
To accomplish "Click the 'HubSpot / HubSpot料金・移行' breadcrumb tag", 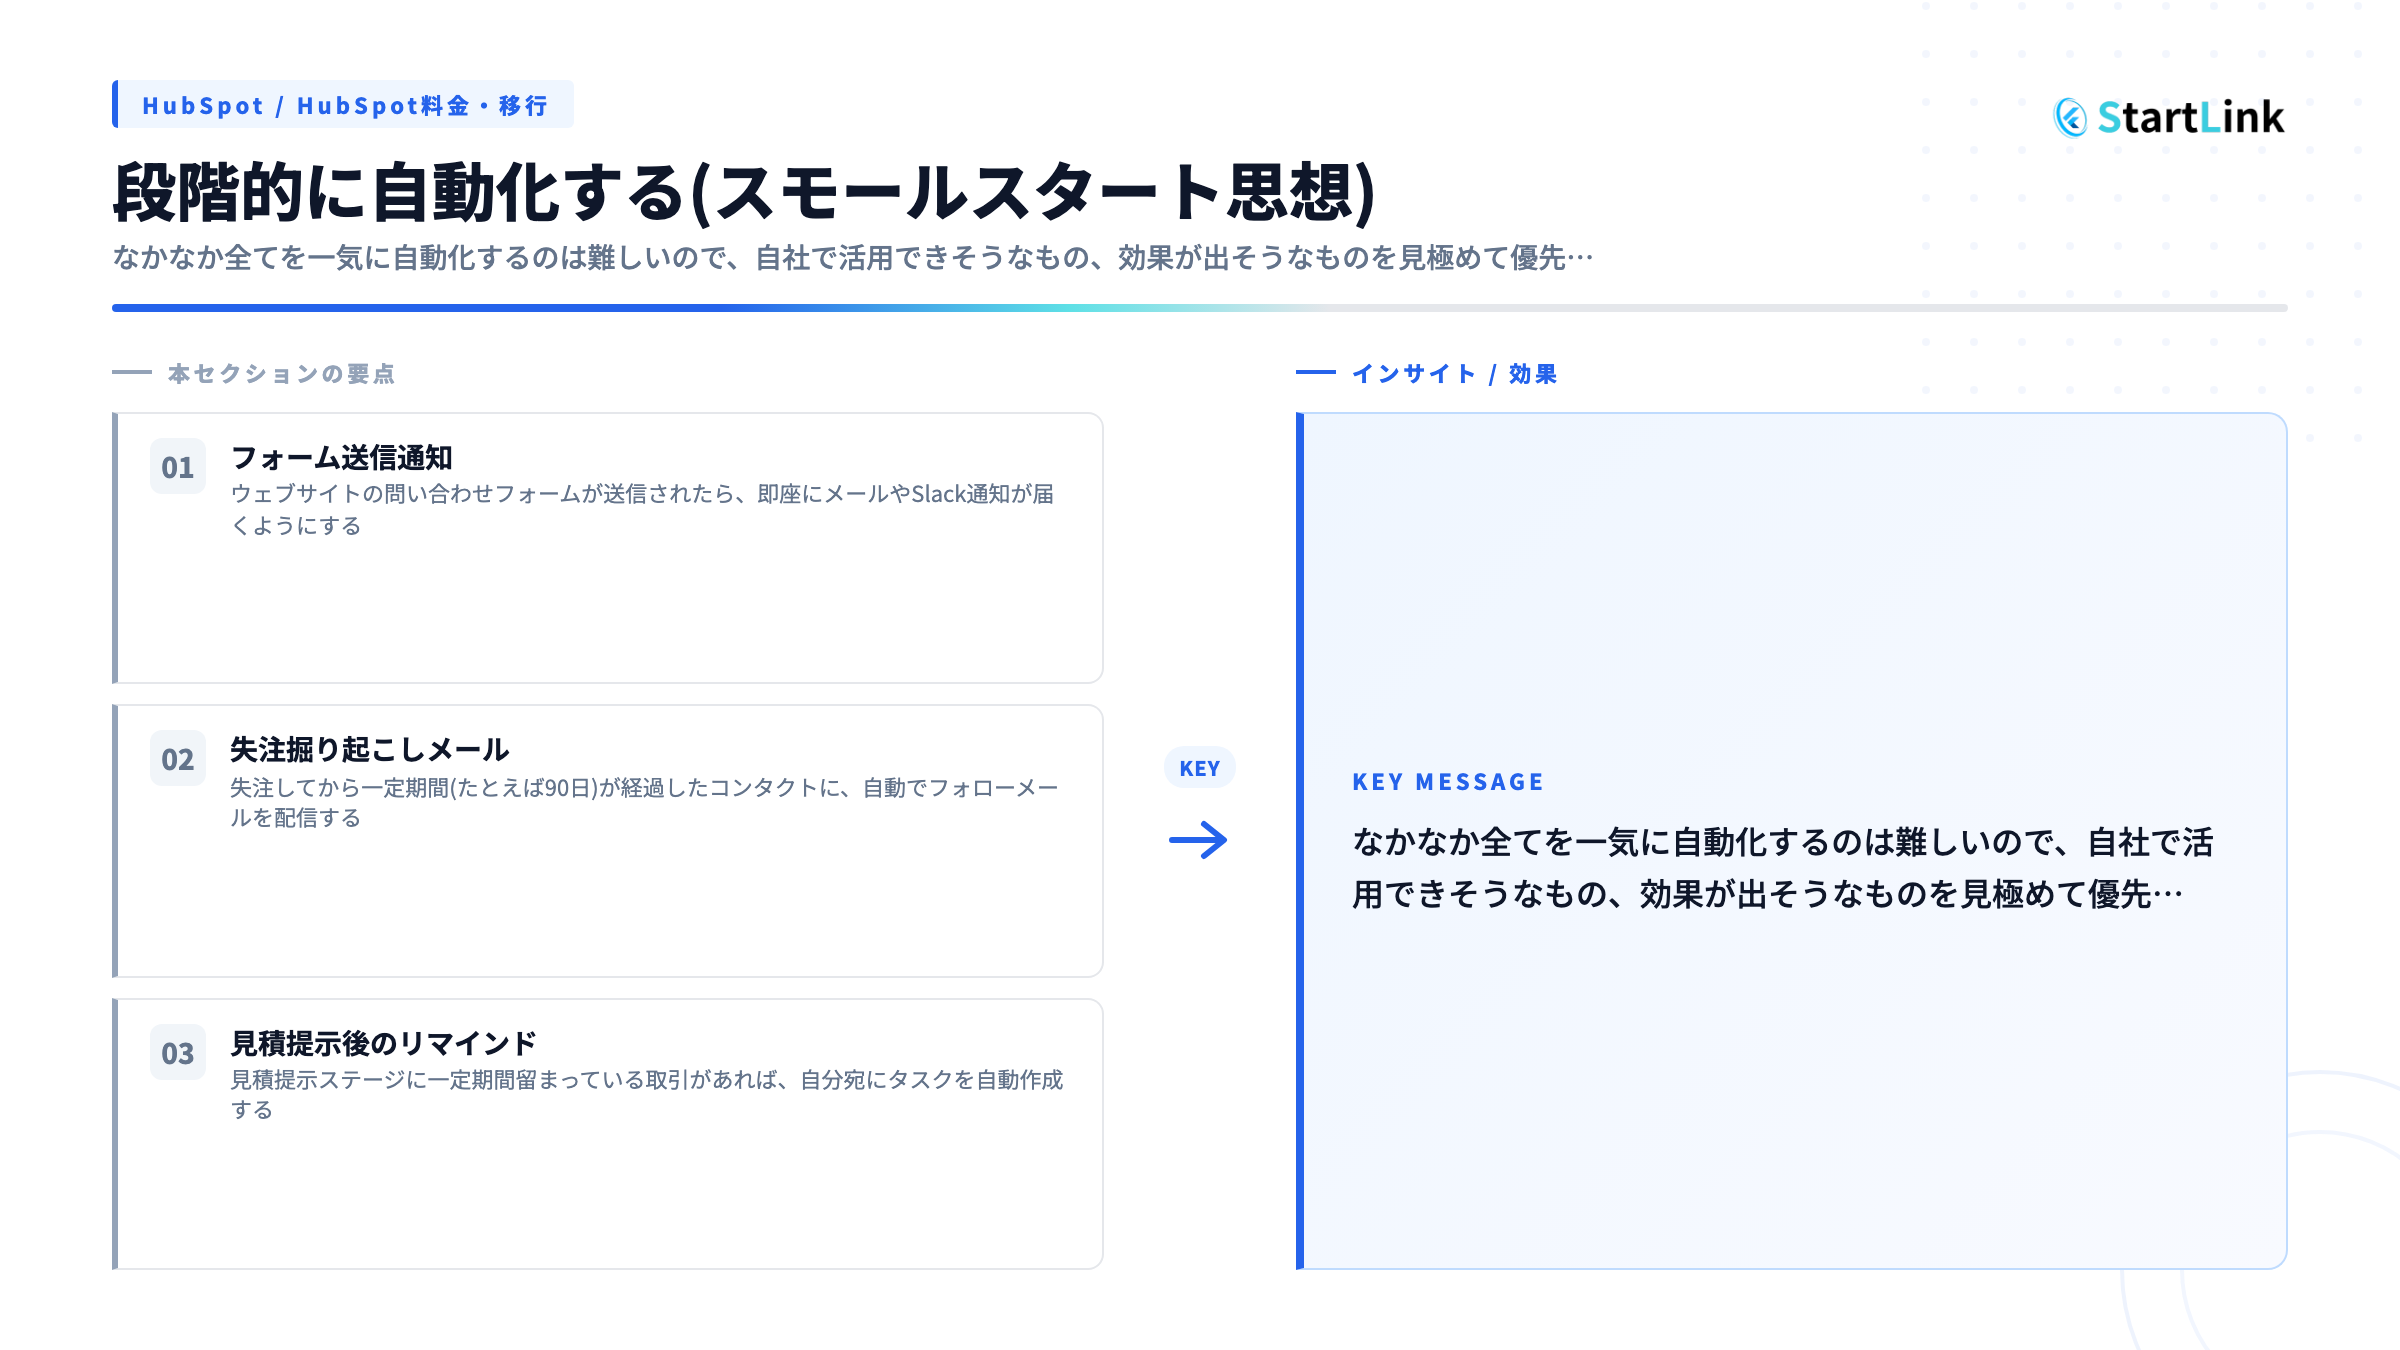I will 343,105.
